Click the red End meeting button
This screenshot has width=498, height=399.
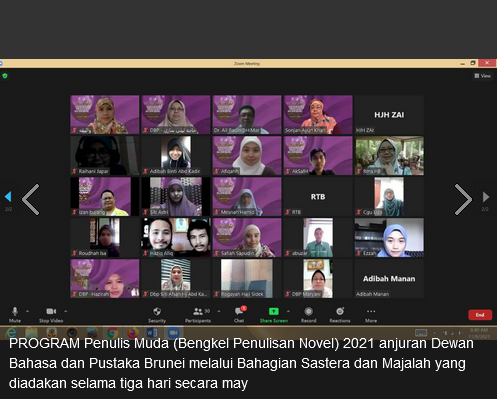coord(480,315)
